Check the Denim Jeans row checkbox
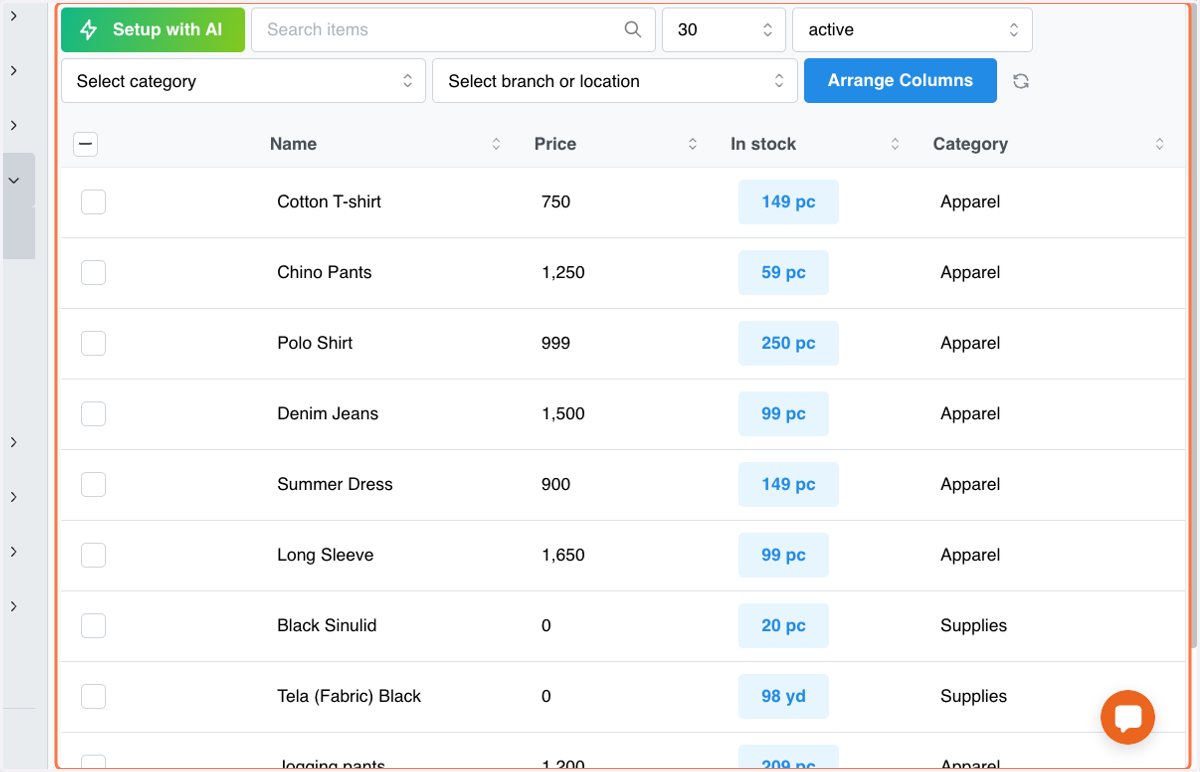This screenshot has width=1200, height=772. point(93,414)
